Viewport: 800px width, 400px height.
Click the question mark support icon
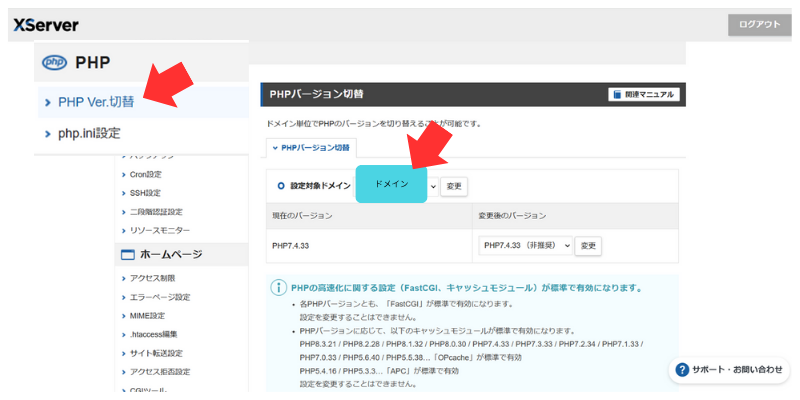[682, 369]
